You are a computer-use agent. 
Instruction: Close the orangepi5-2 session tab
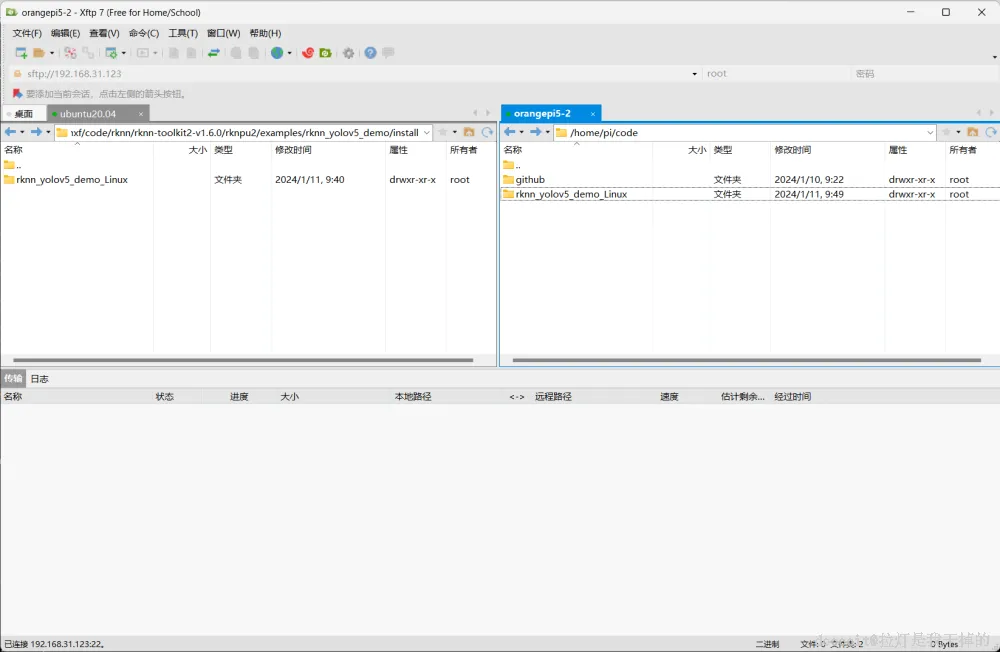[592, 114]
